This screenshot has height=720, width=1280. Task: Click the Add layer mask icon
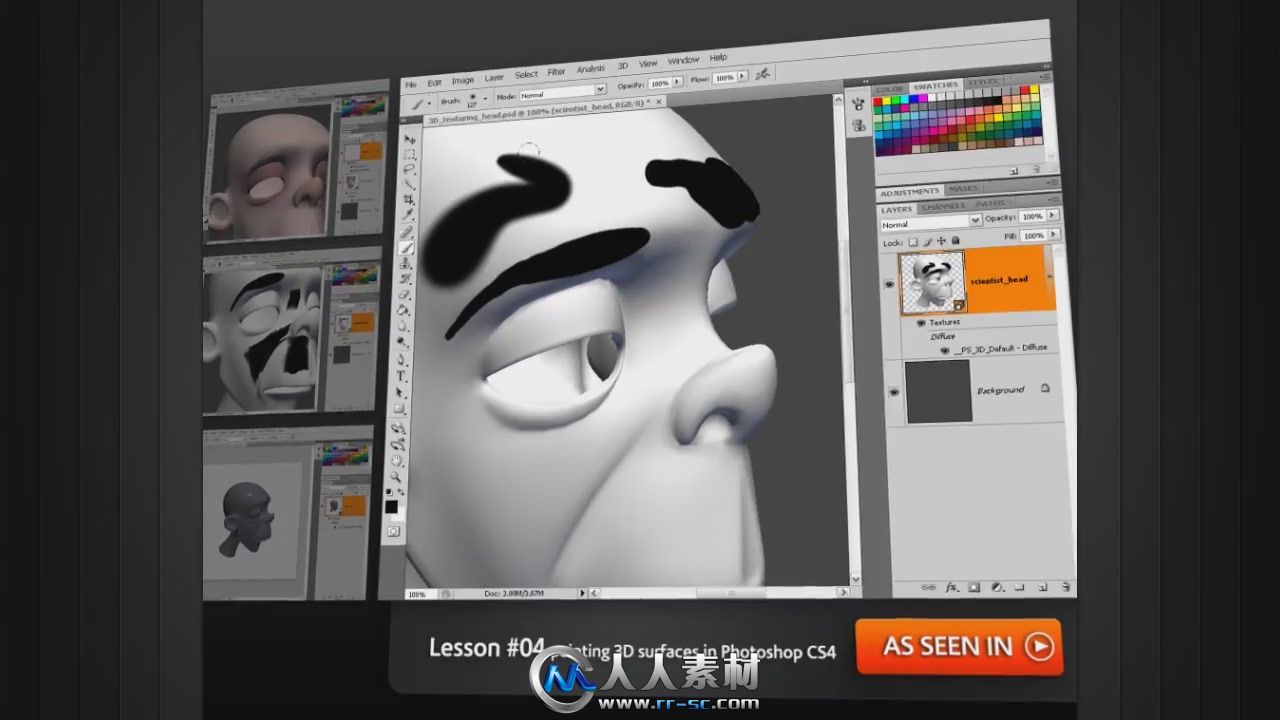coord(974,587)
